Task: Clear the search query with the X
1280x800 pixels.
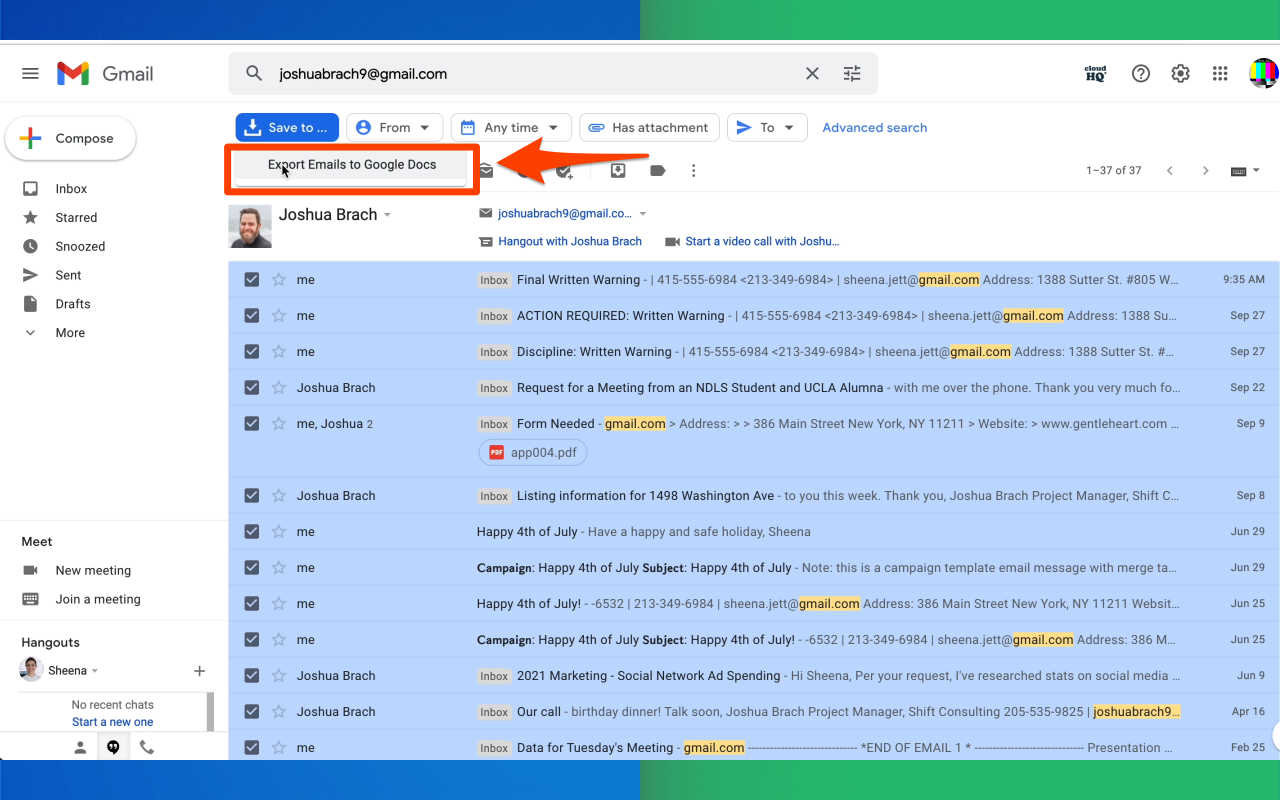Action: point(812,73)
